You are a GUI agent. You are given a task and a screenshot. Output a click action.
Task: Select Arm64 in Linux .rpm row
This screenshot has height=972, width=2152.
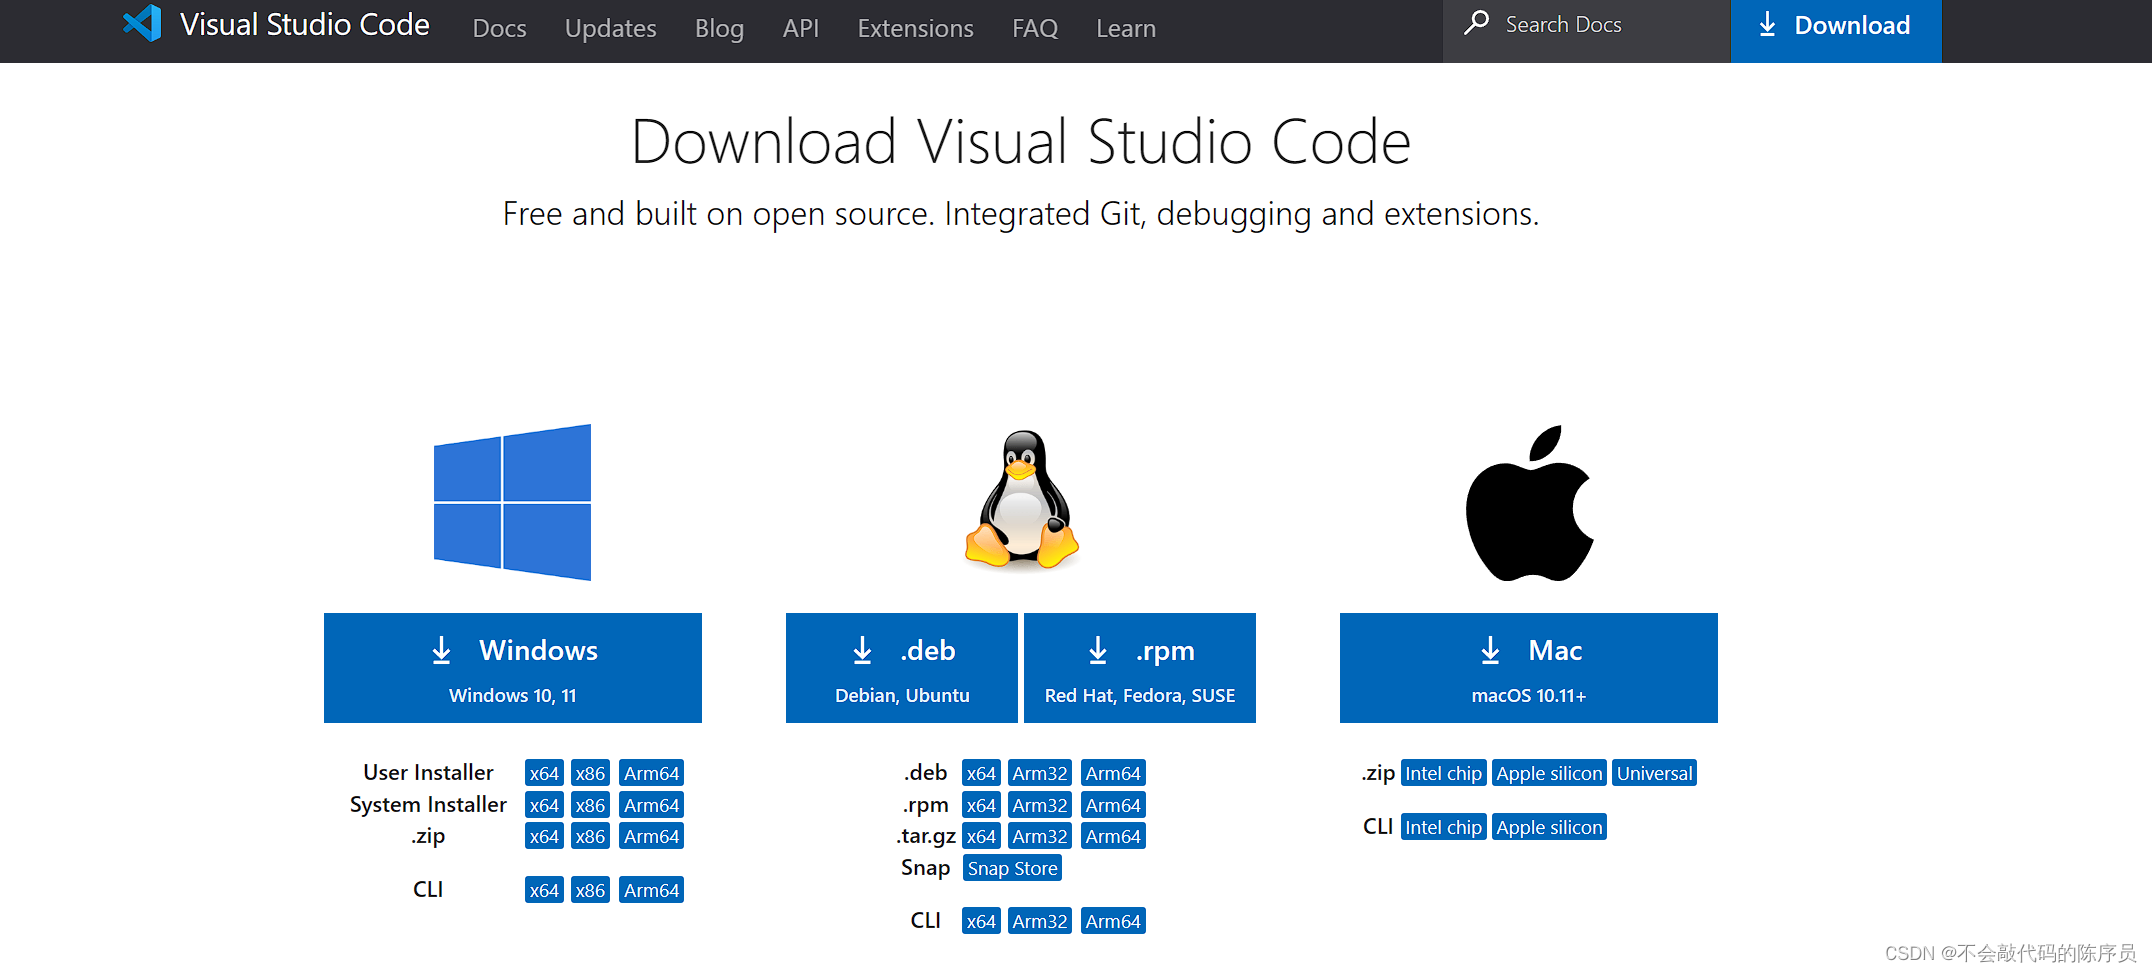(x=1113, y=805)
